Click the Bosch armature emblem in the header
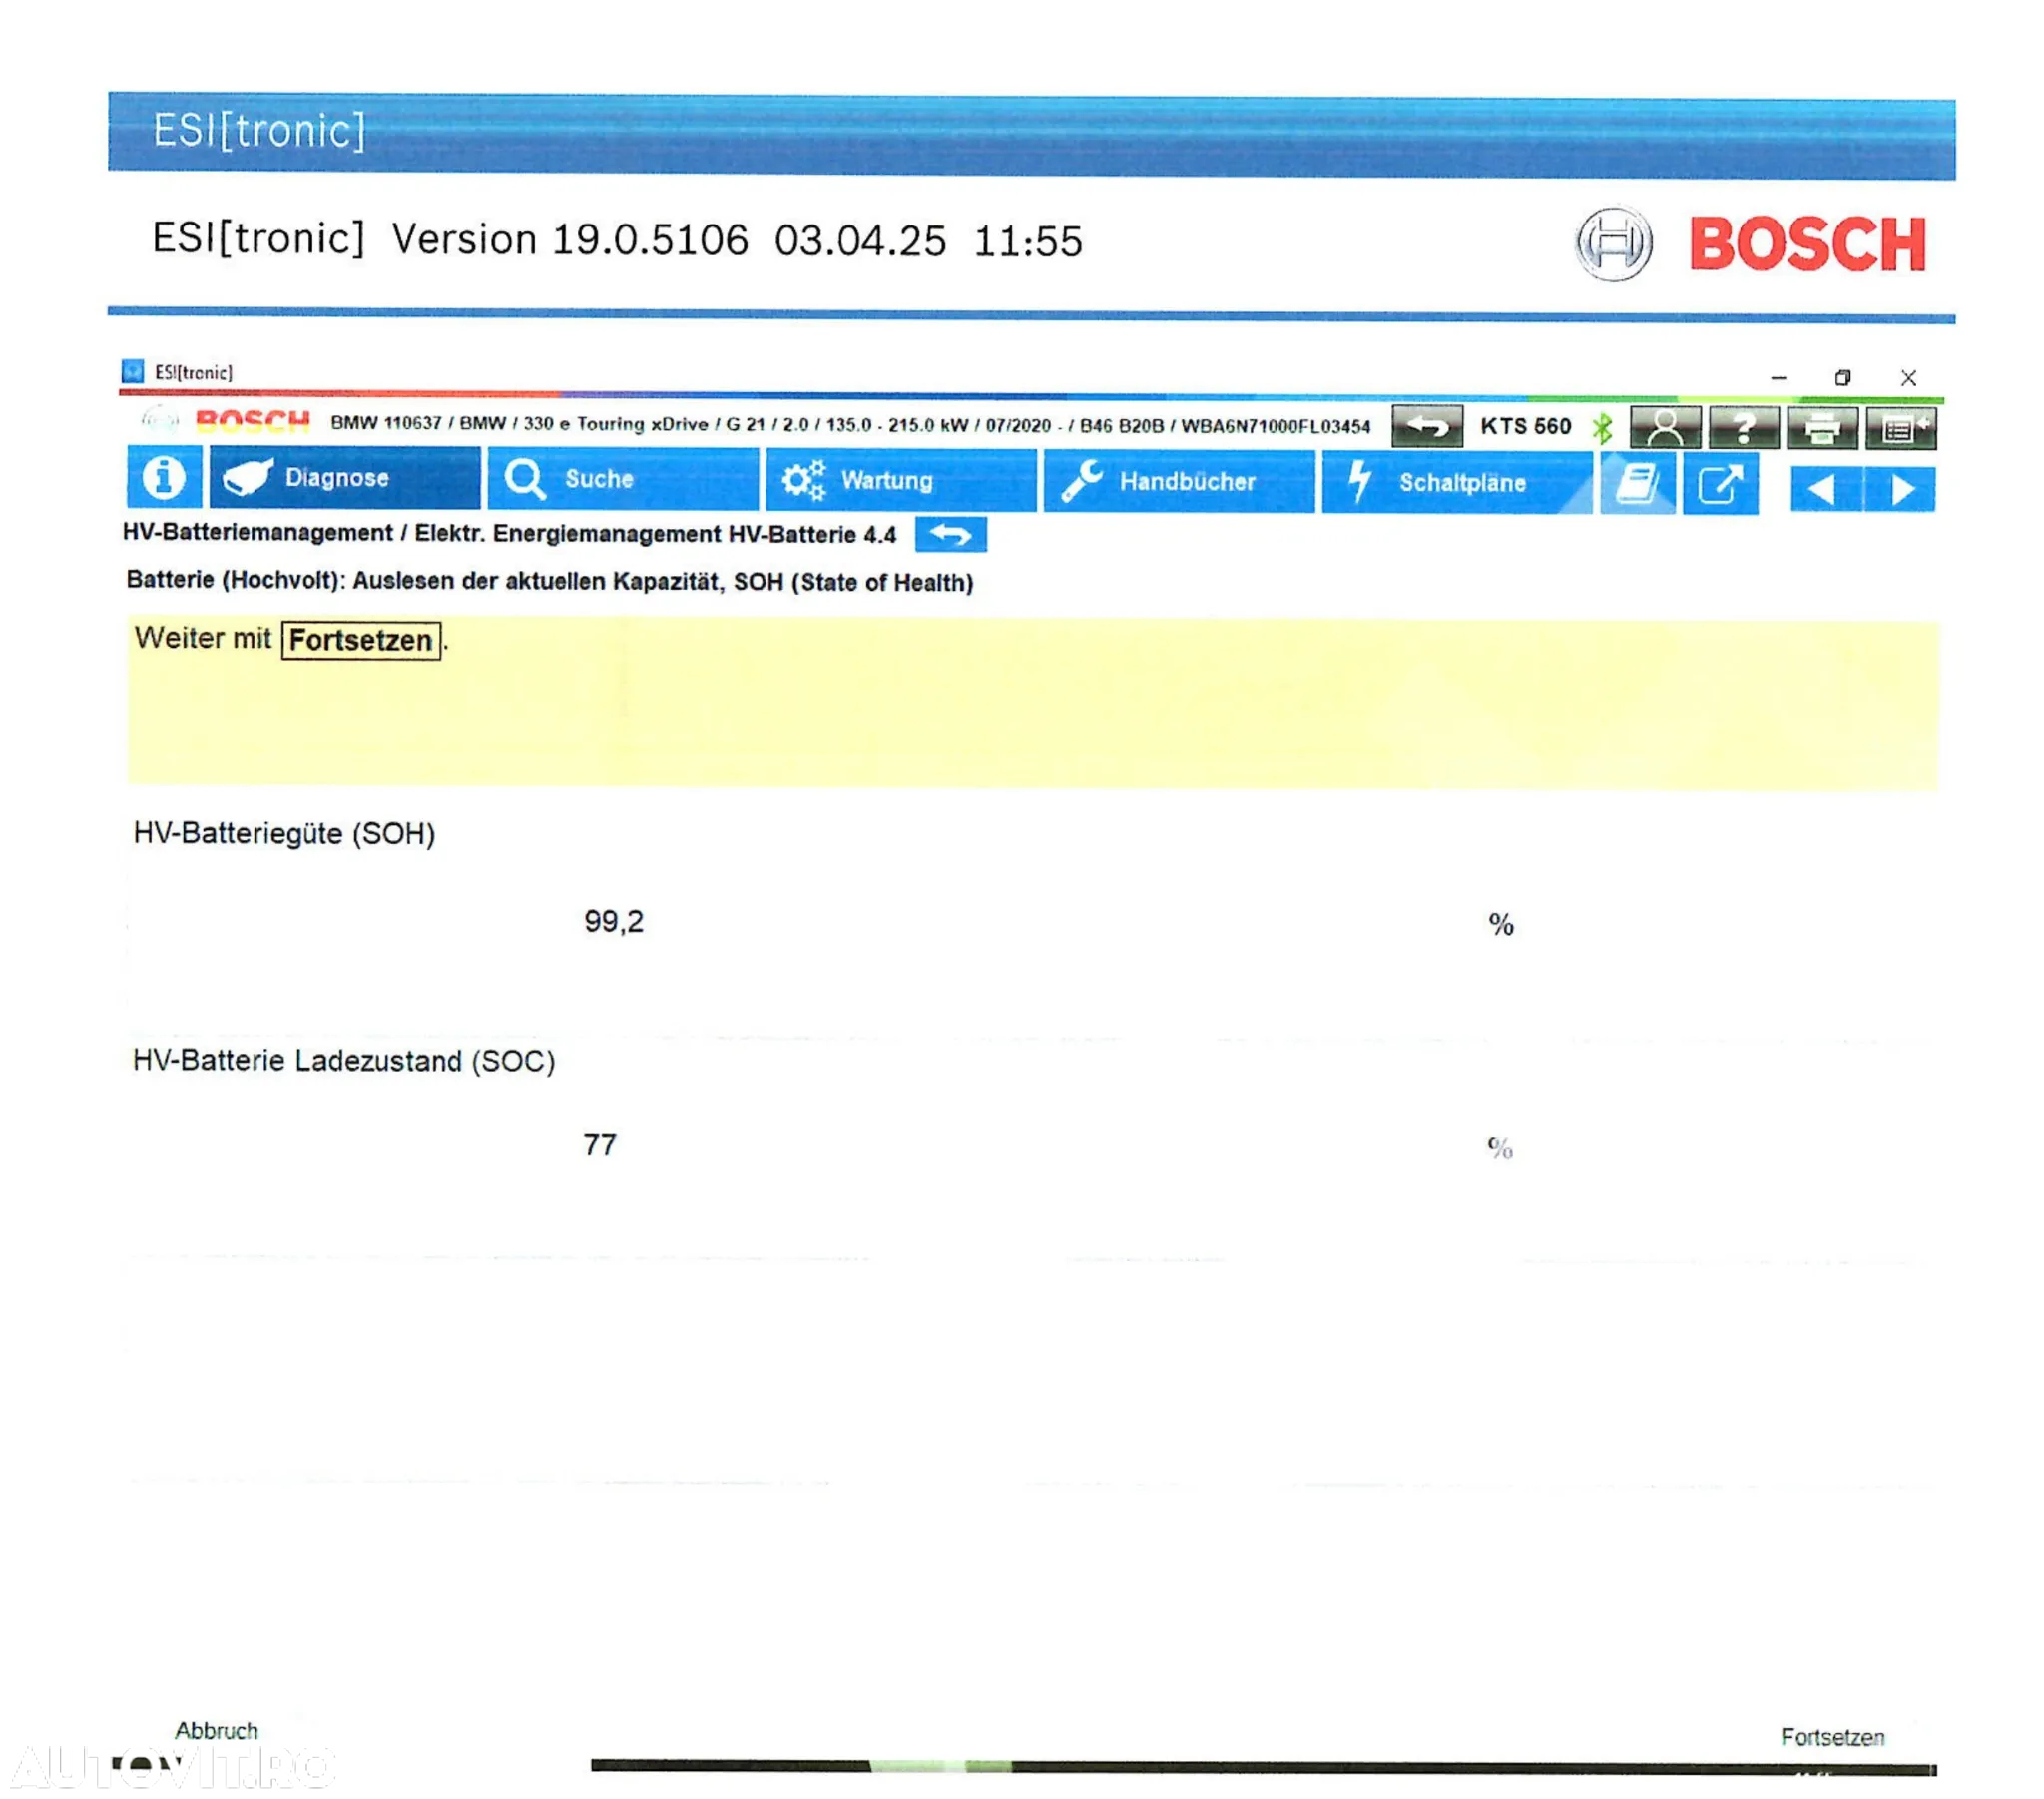Viewport: 2044px width, 1799px height. pos(1613,243)
